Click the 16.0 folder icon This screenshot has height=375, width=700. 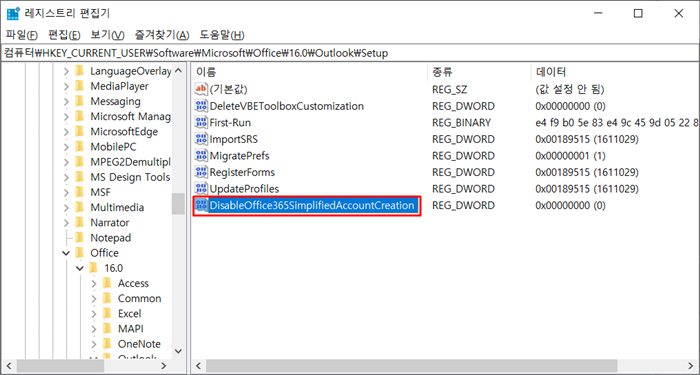93,268
